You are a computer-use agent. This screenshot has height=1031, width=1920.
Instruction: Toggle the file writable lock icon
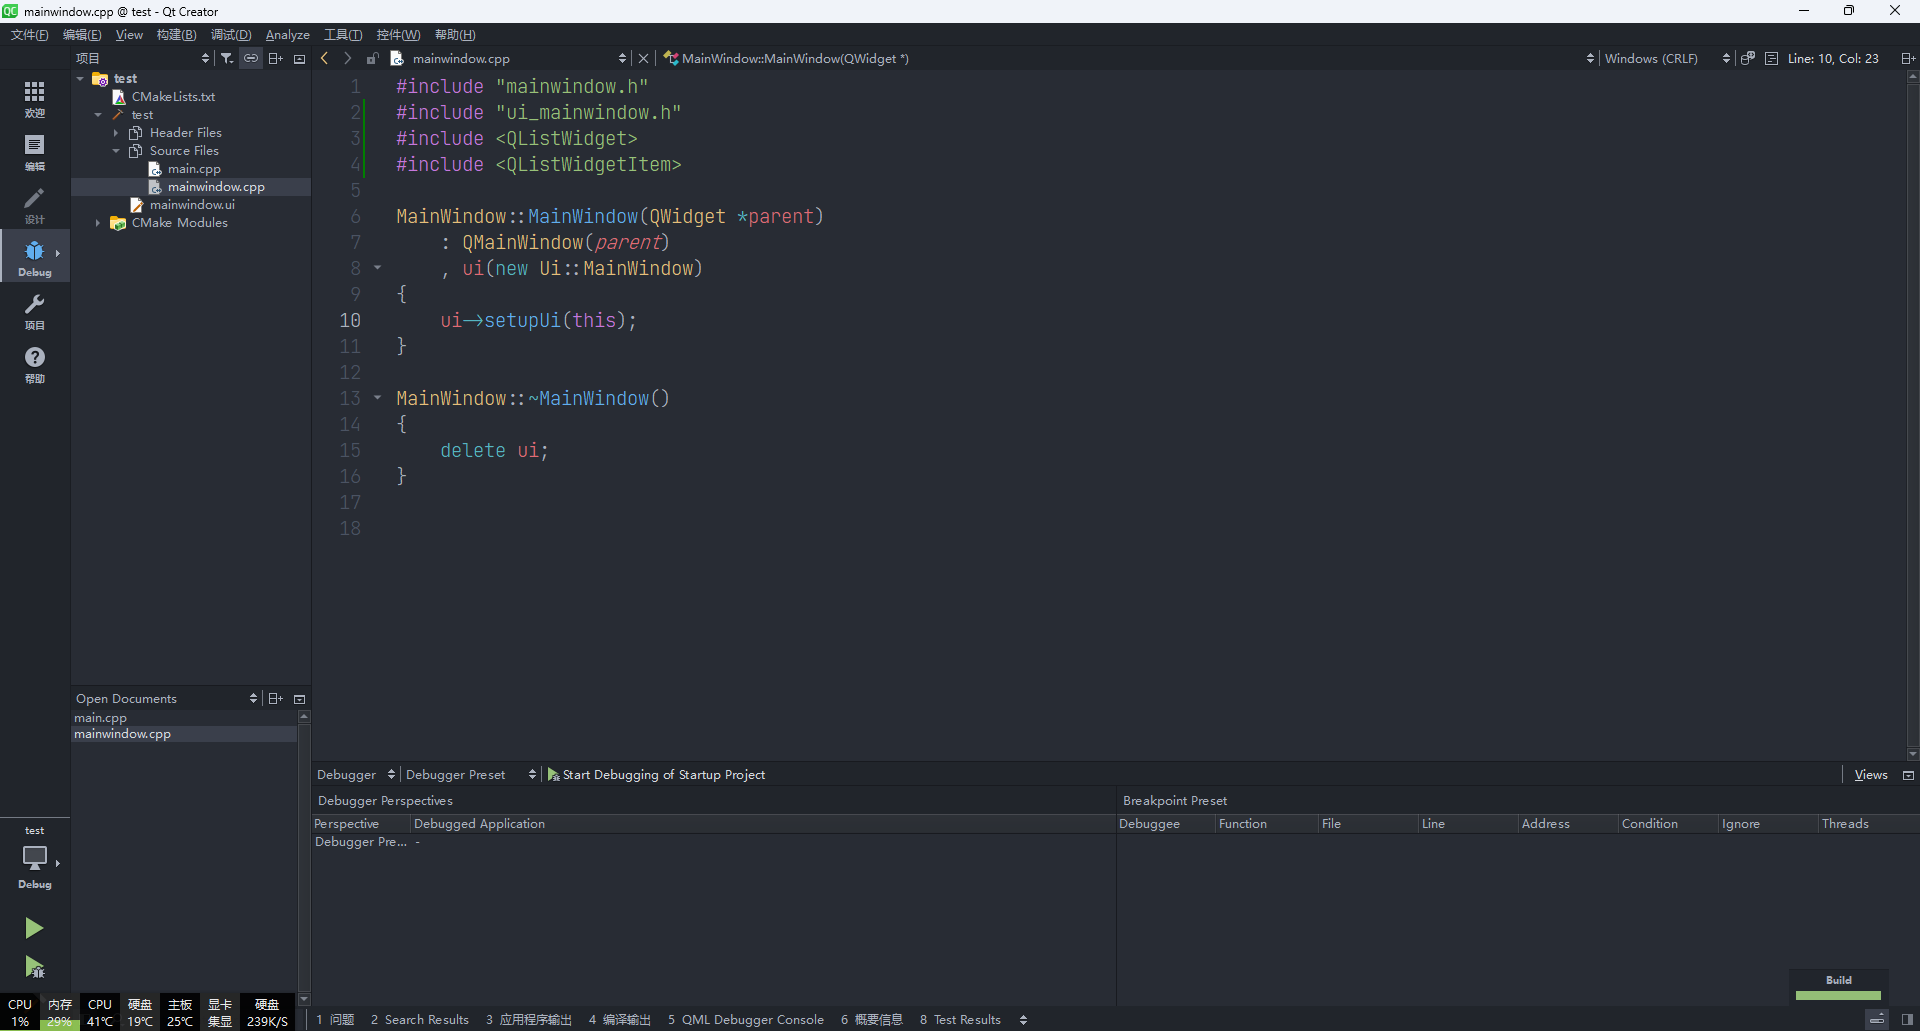click(372, 58)
